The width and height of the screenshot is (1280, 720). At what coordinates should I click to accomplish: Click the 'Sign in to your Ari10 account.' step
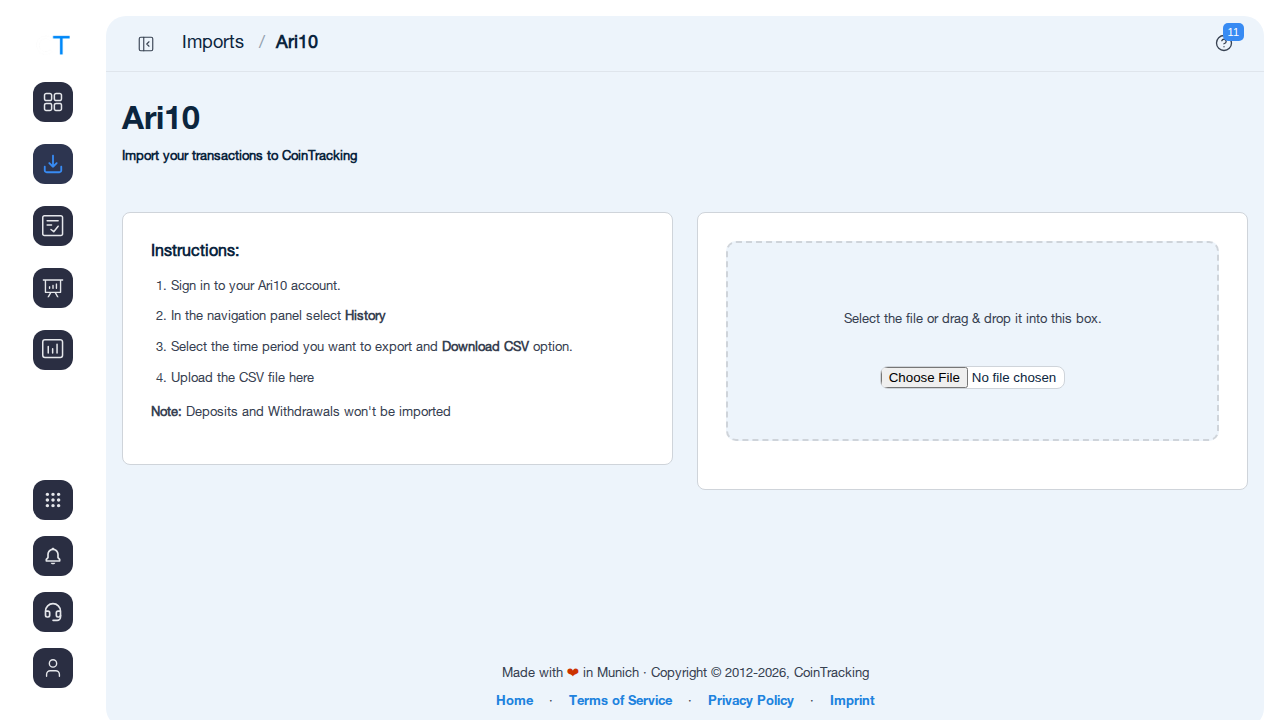click(x=256, y=285)
